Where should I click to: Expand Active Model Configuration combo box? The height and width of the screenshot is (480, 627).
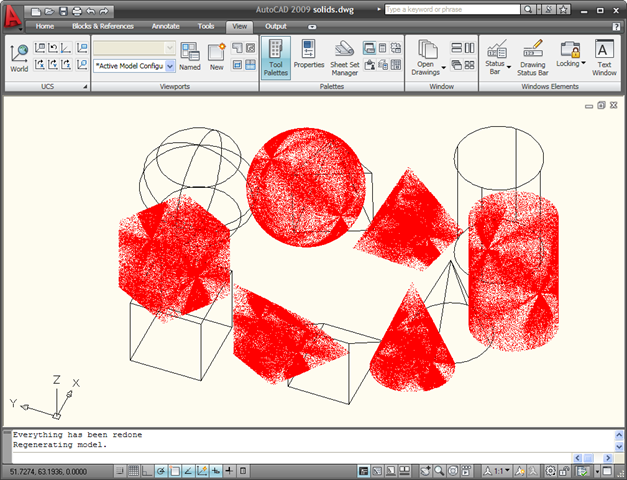(x=169, y=65)
